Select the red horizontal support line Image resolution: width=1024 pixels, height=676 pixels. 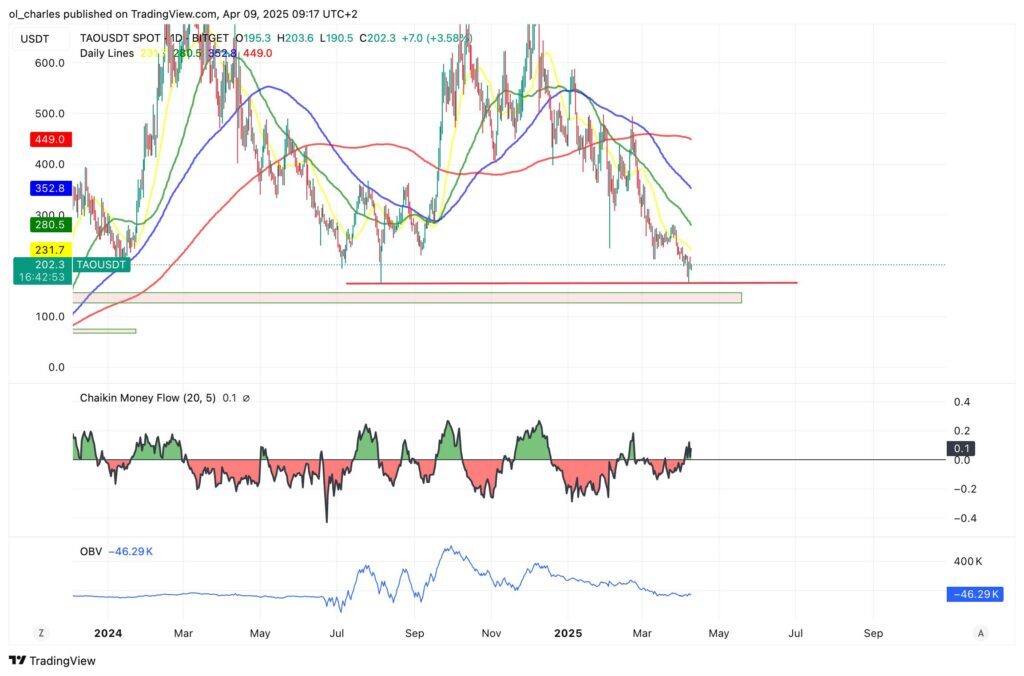(570, 283)
